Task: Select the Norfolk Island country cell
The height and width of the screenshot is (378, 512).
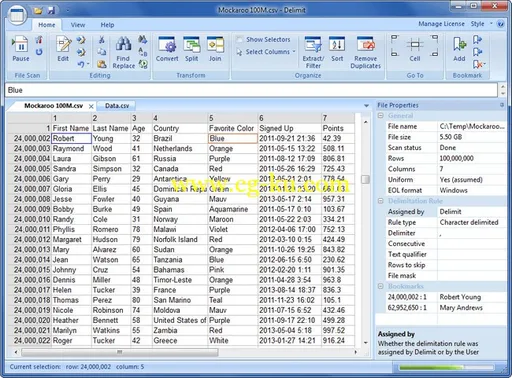Action: tap(180, 240)
